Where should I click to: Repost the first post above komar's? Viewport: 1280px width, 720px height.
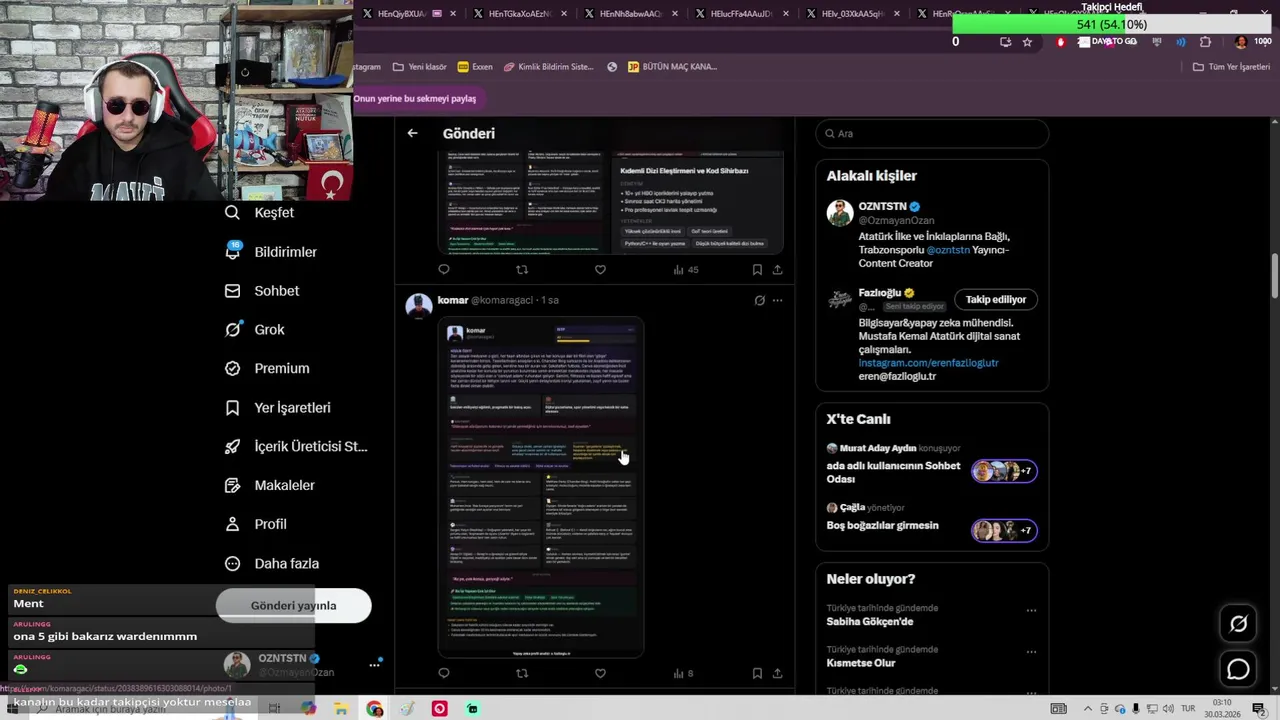[522, 270]
